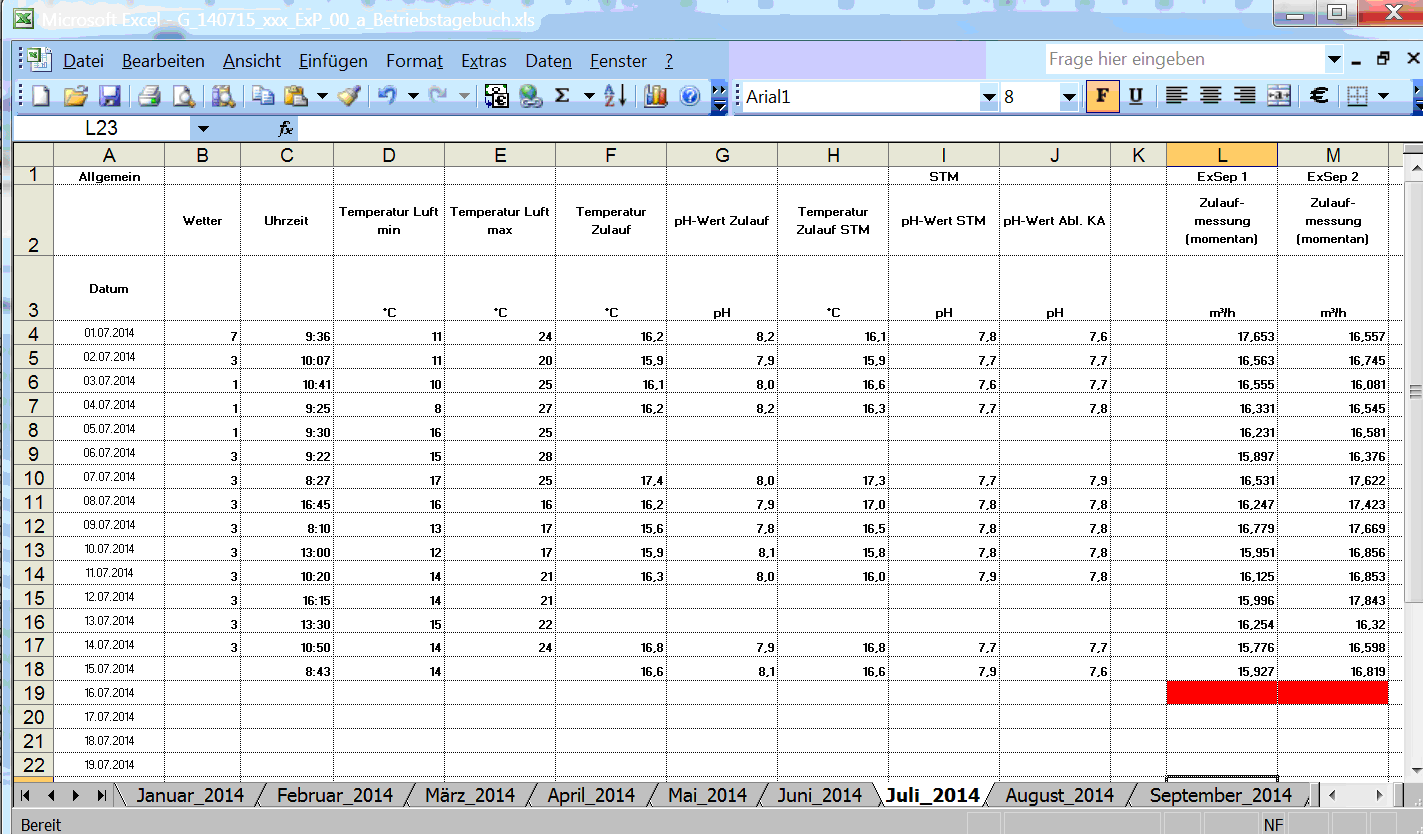Select the red cell M19
1423x834 pixels.
[x=1333, y=692]
